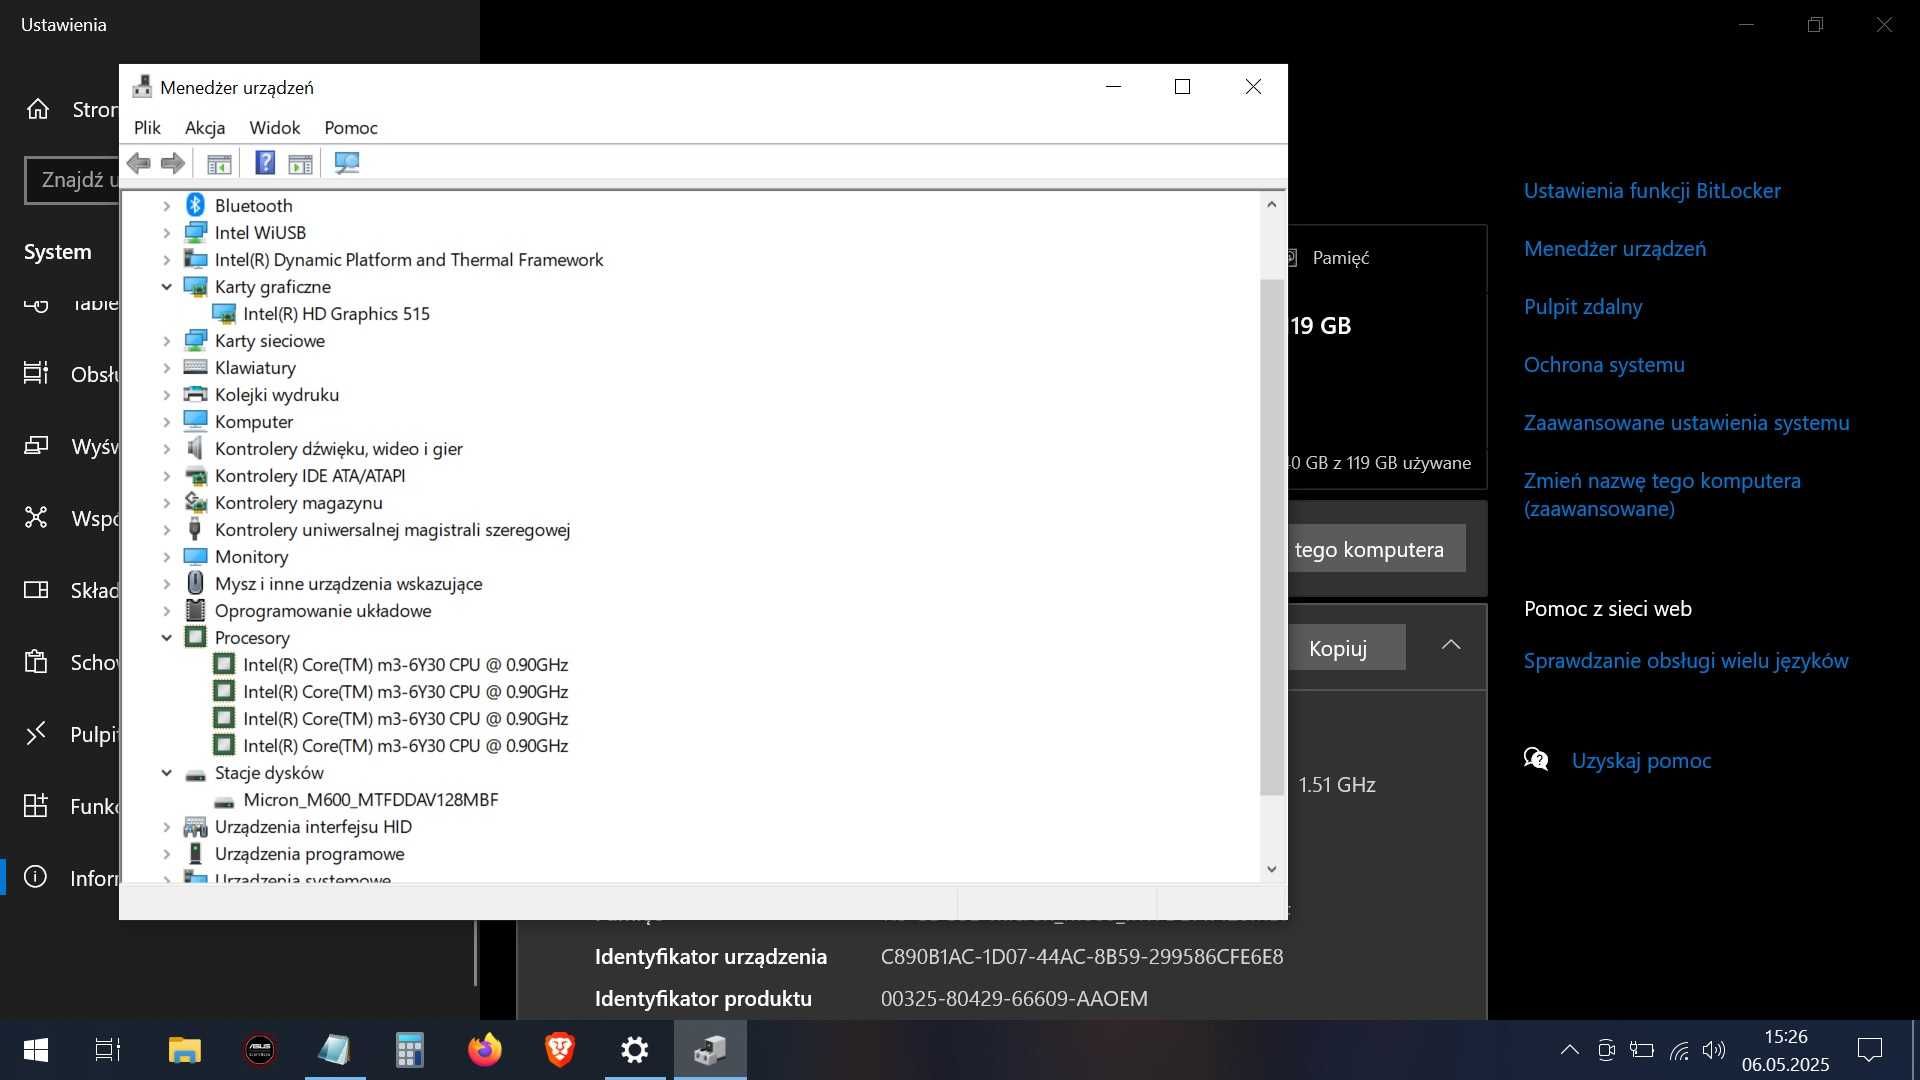Image resolution: width=1920 pixels, height=1080 pixels.
Task: Open the Calculator taskbar icon
Action: (x=410, y=1050)
